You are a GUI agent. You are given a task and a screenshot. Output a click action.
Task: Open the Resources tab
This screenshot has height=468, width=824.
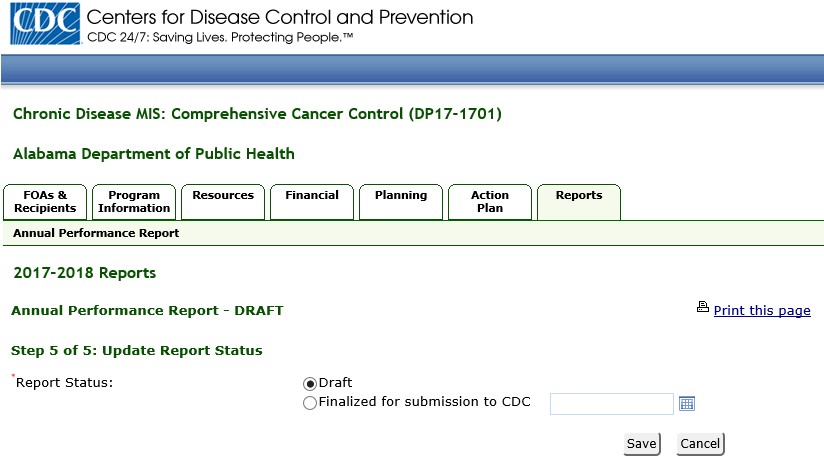223,202
